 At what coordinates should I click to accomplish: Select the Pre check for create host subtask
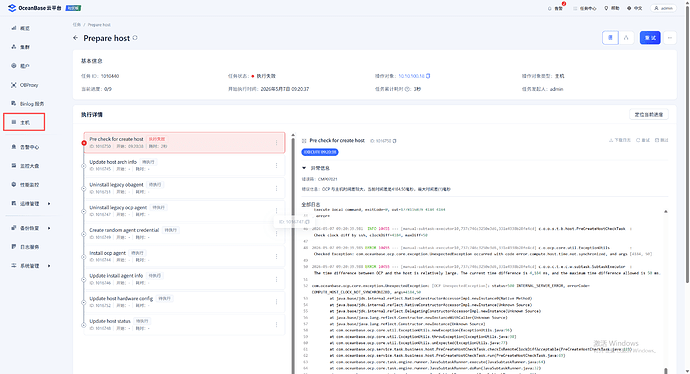pos(184,143)
